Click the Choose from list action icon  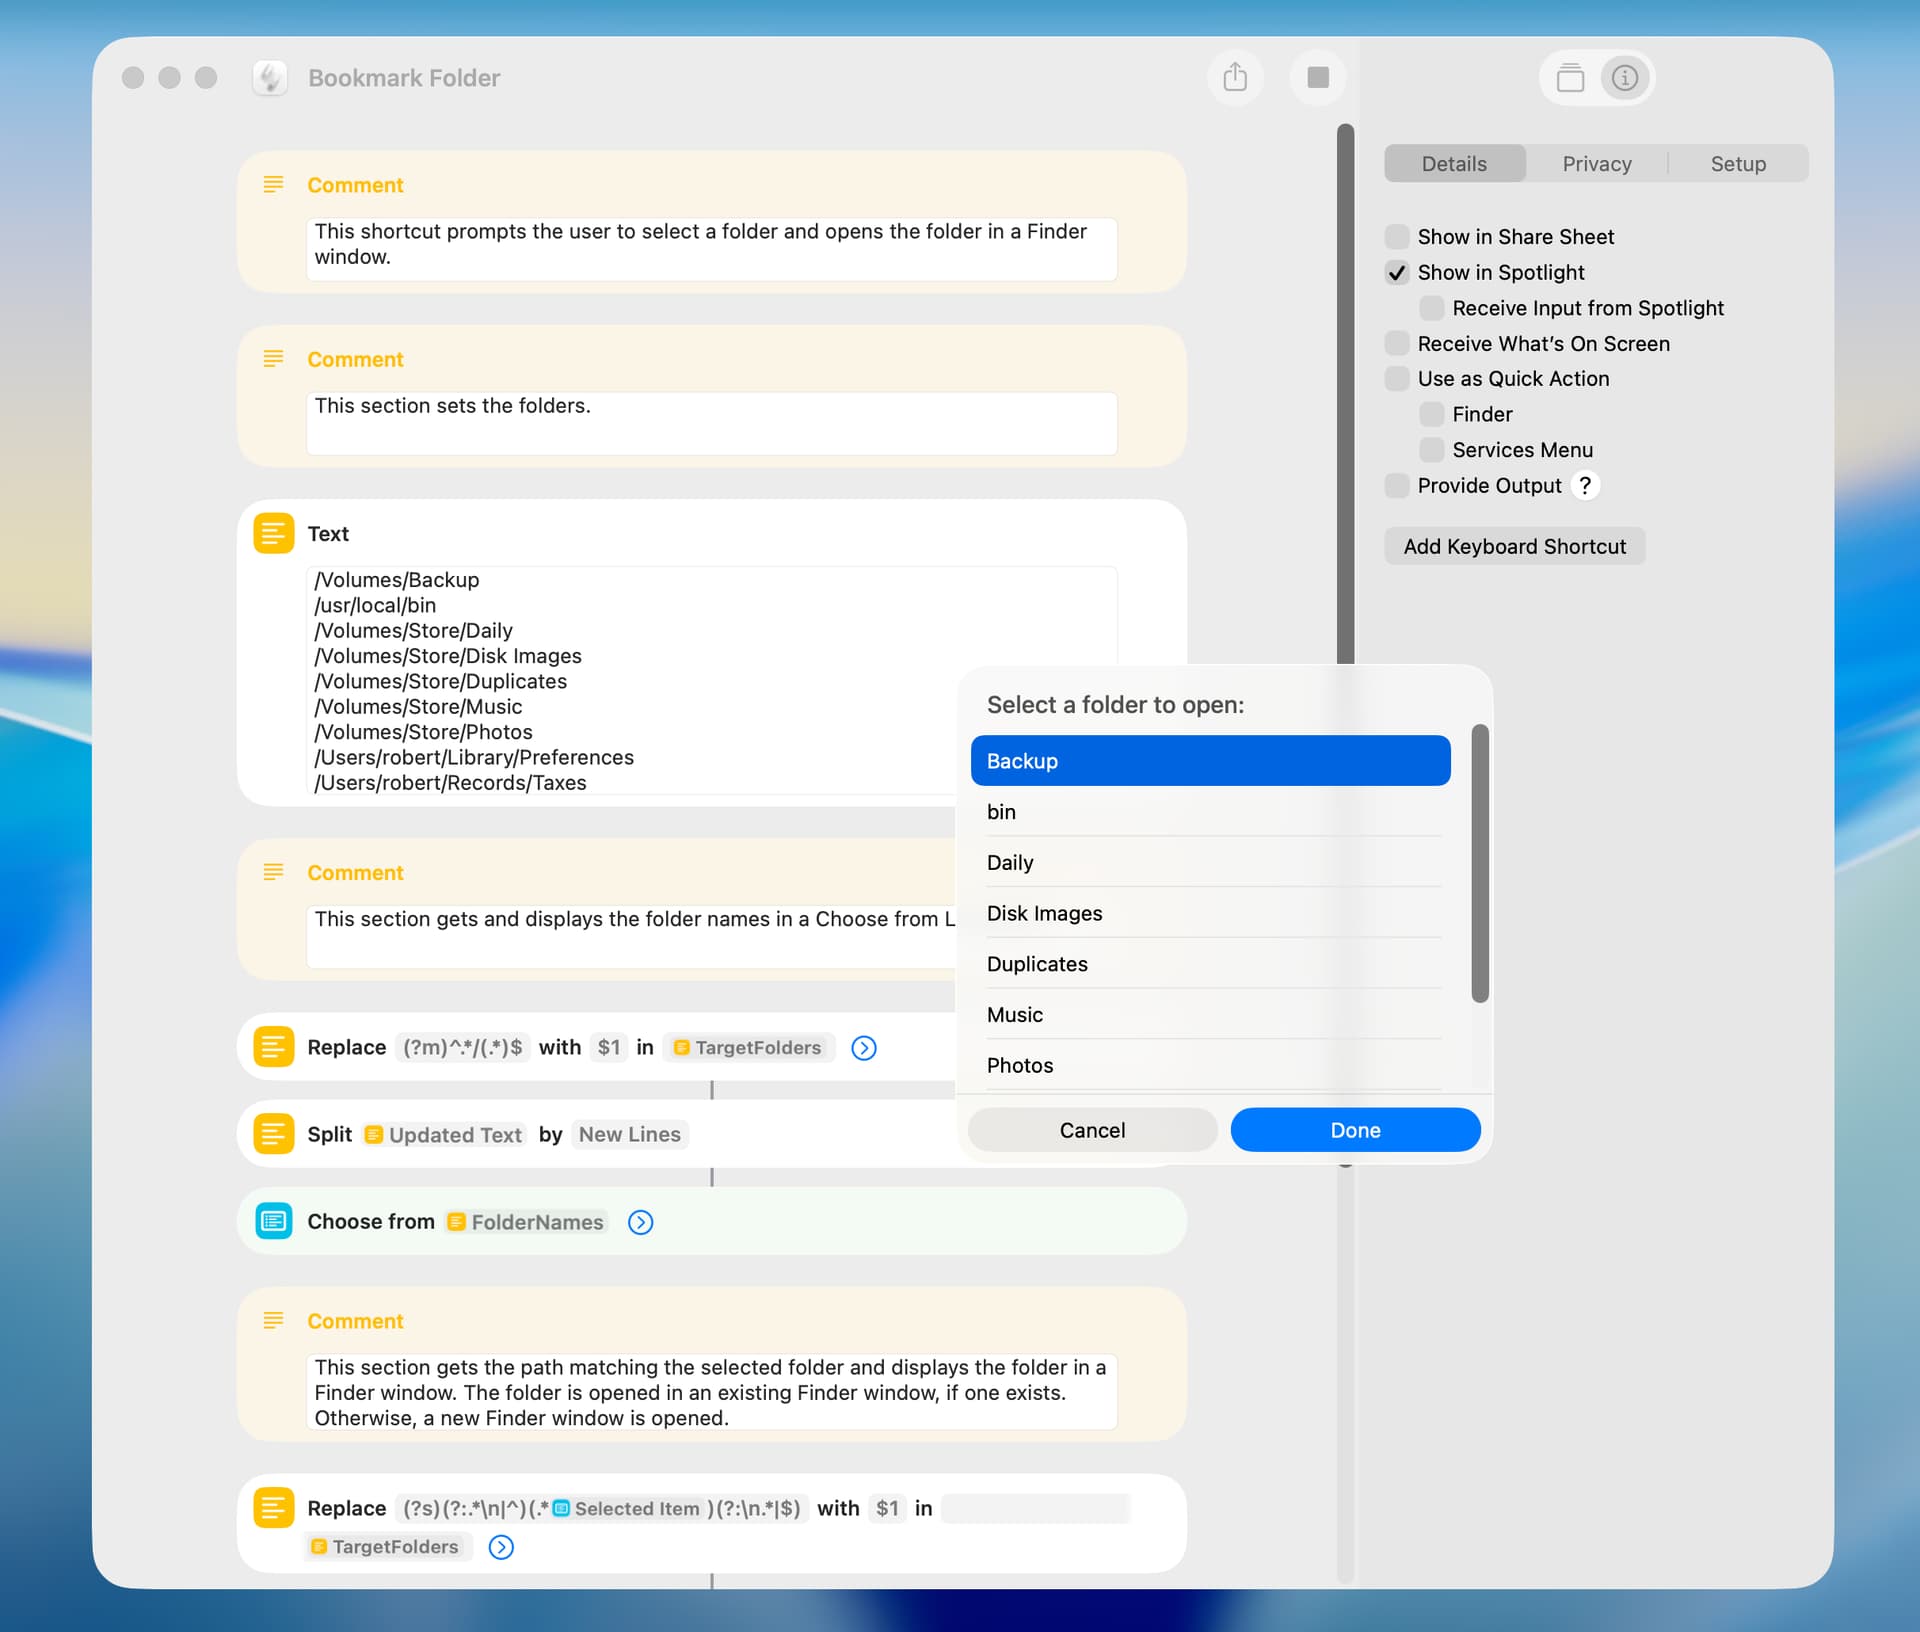pyautogui.click(x=273, y=1221)
